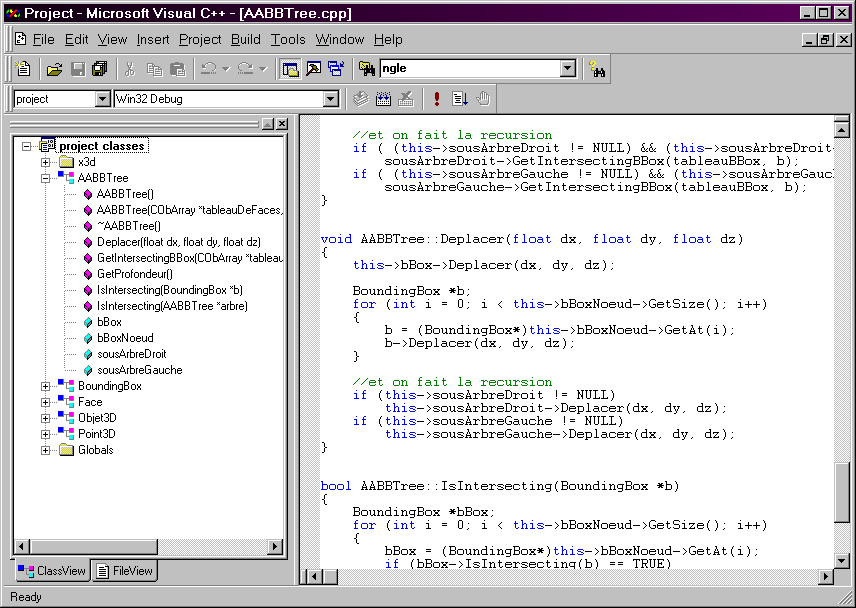Click the Window List toolbar icon
856x608 pixels.
[335, 69]
